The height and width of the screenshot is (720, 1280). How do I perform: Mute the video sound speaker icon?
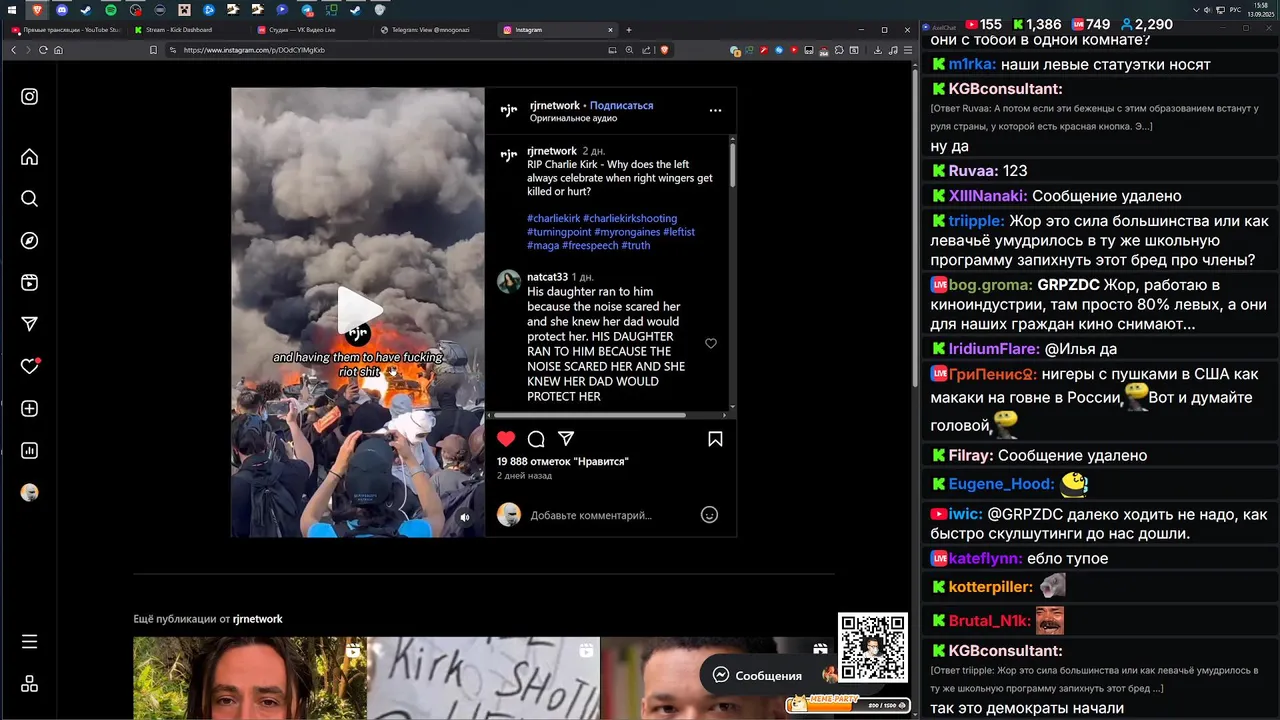(x=464, y=517)
